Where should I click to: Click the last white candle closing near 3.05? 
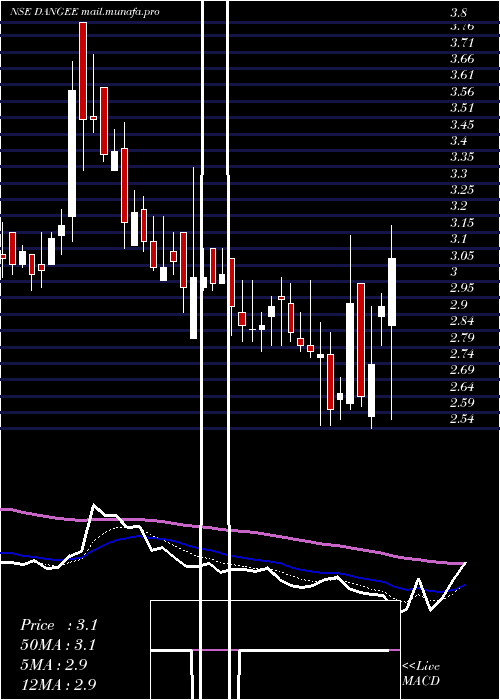[392, 292]
